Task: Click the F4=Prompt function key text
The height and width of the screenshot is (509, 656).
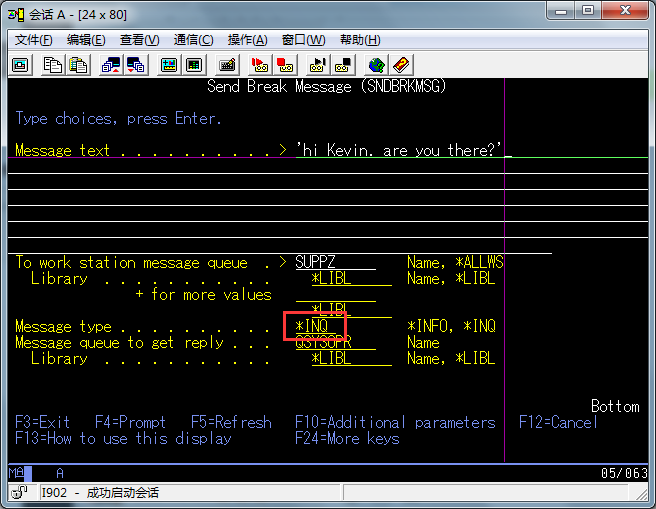Action: click(x=130, y=422)
